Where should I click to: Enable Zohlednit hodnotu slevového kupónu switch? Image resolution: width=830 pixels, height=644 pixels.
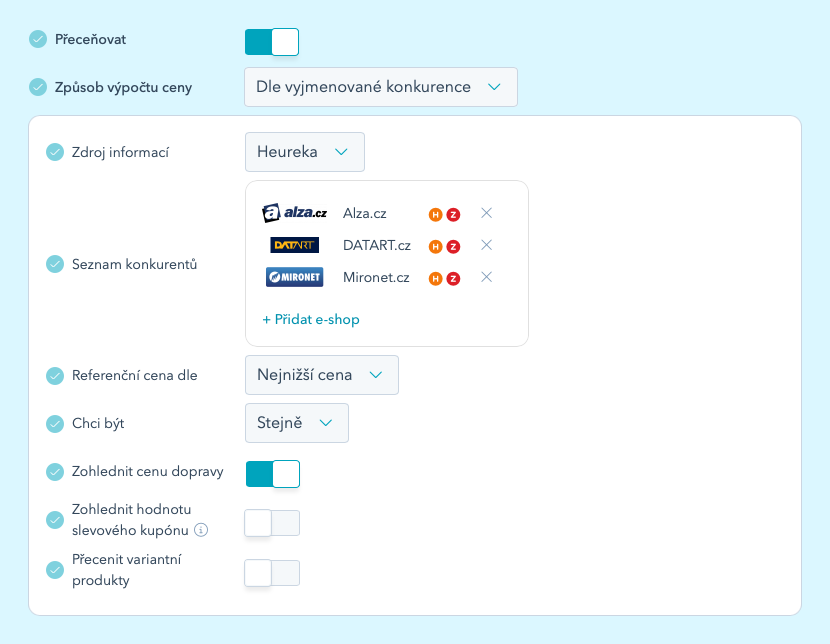(x=272, y=523)
